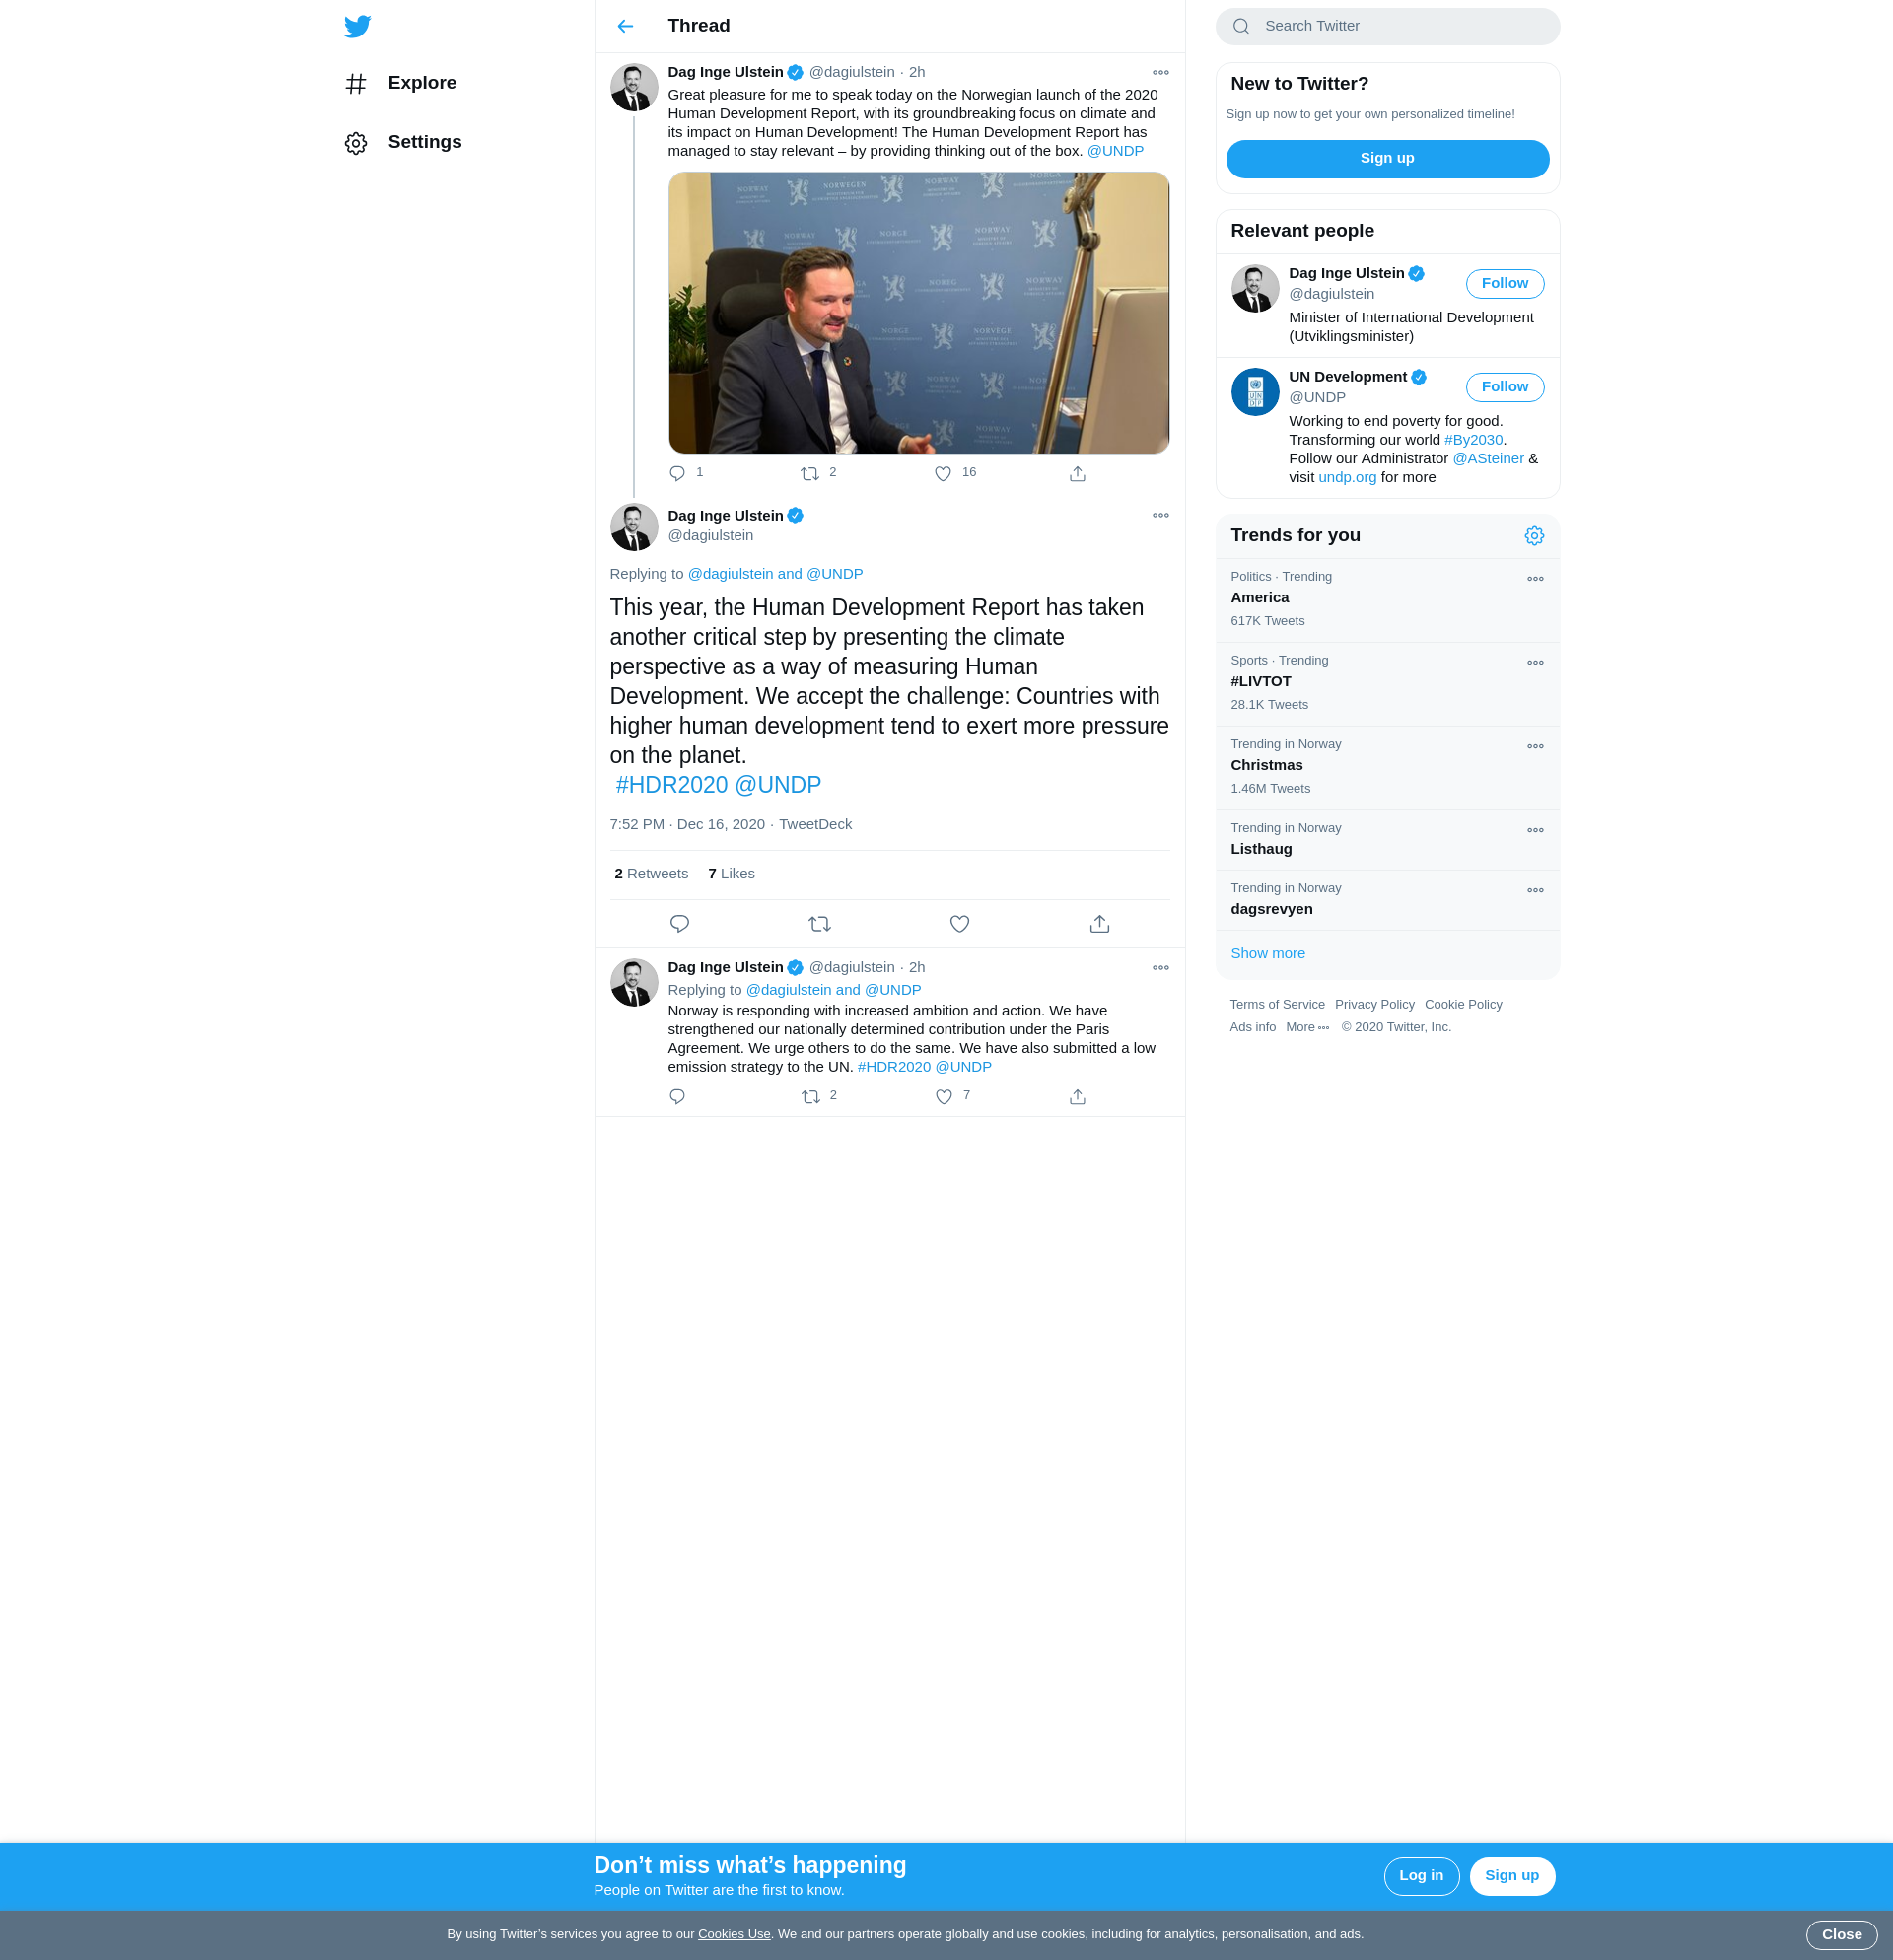Retweet the Norway ambition tweet
This screenshot has width=1893, height=1960.
[810, 1096]
